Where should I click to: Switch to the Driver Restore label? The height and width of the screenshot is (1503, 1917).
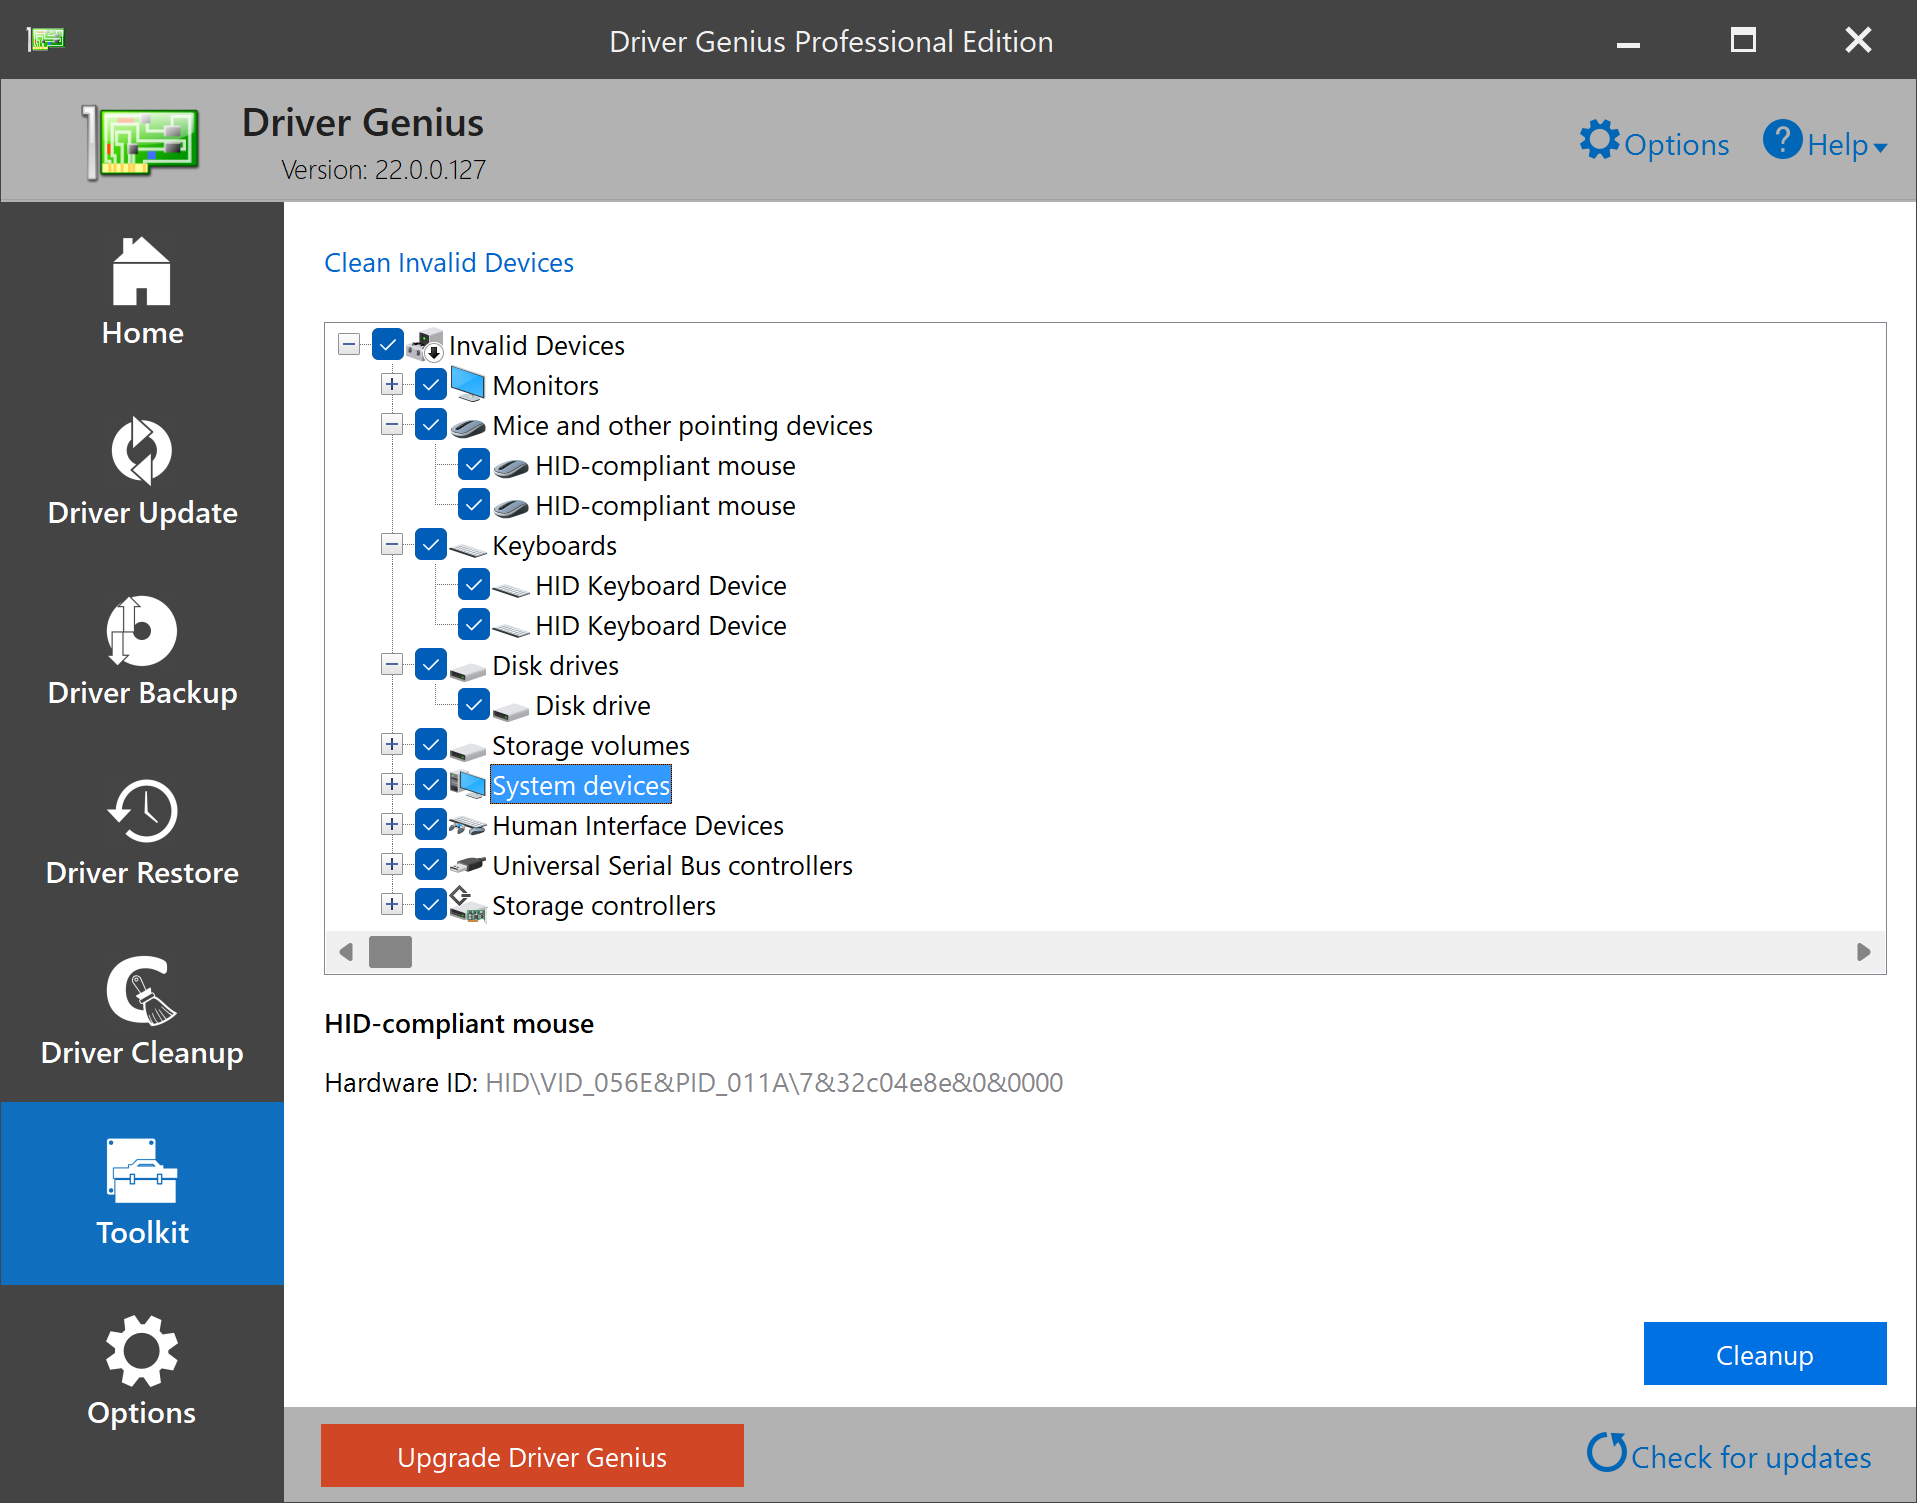tap(142, 873)
